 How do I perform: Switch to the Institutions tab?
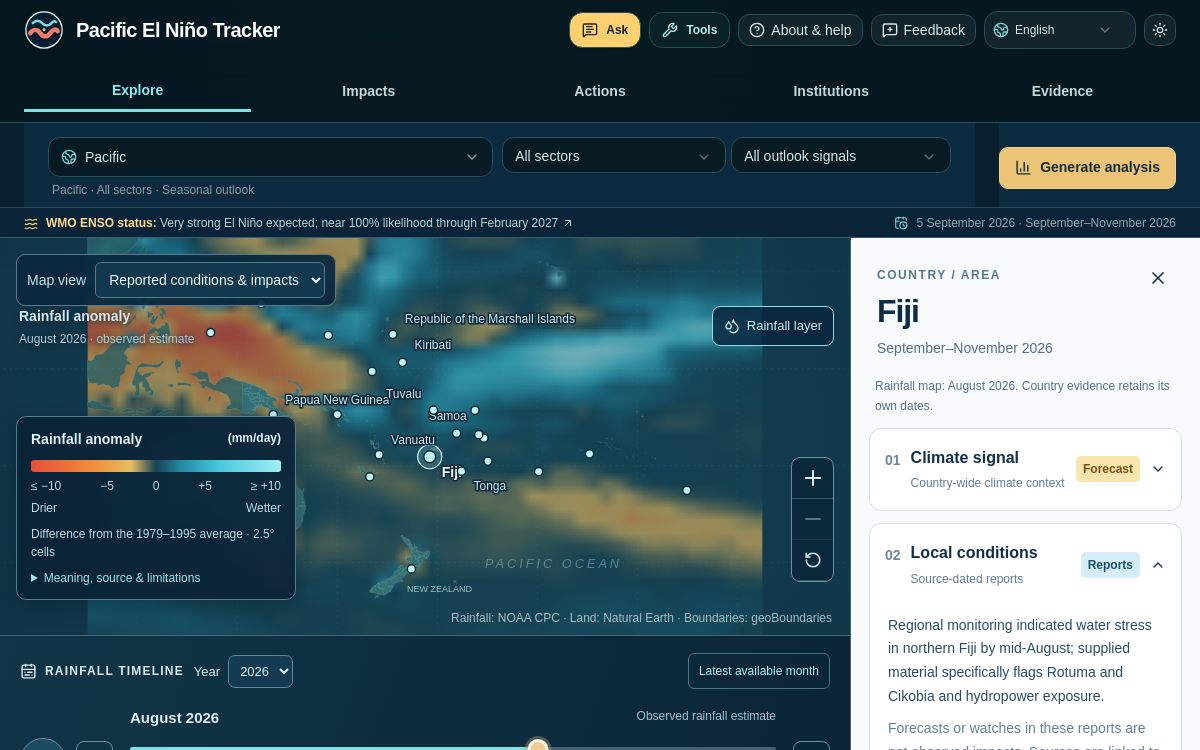831,91
